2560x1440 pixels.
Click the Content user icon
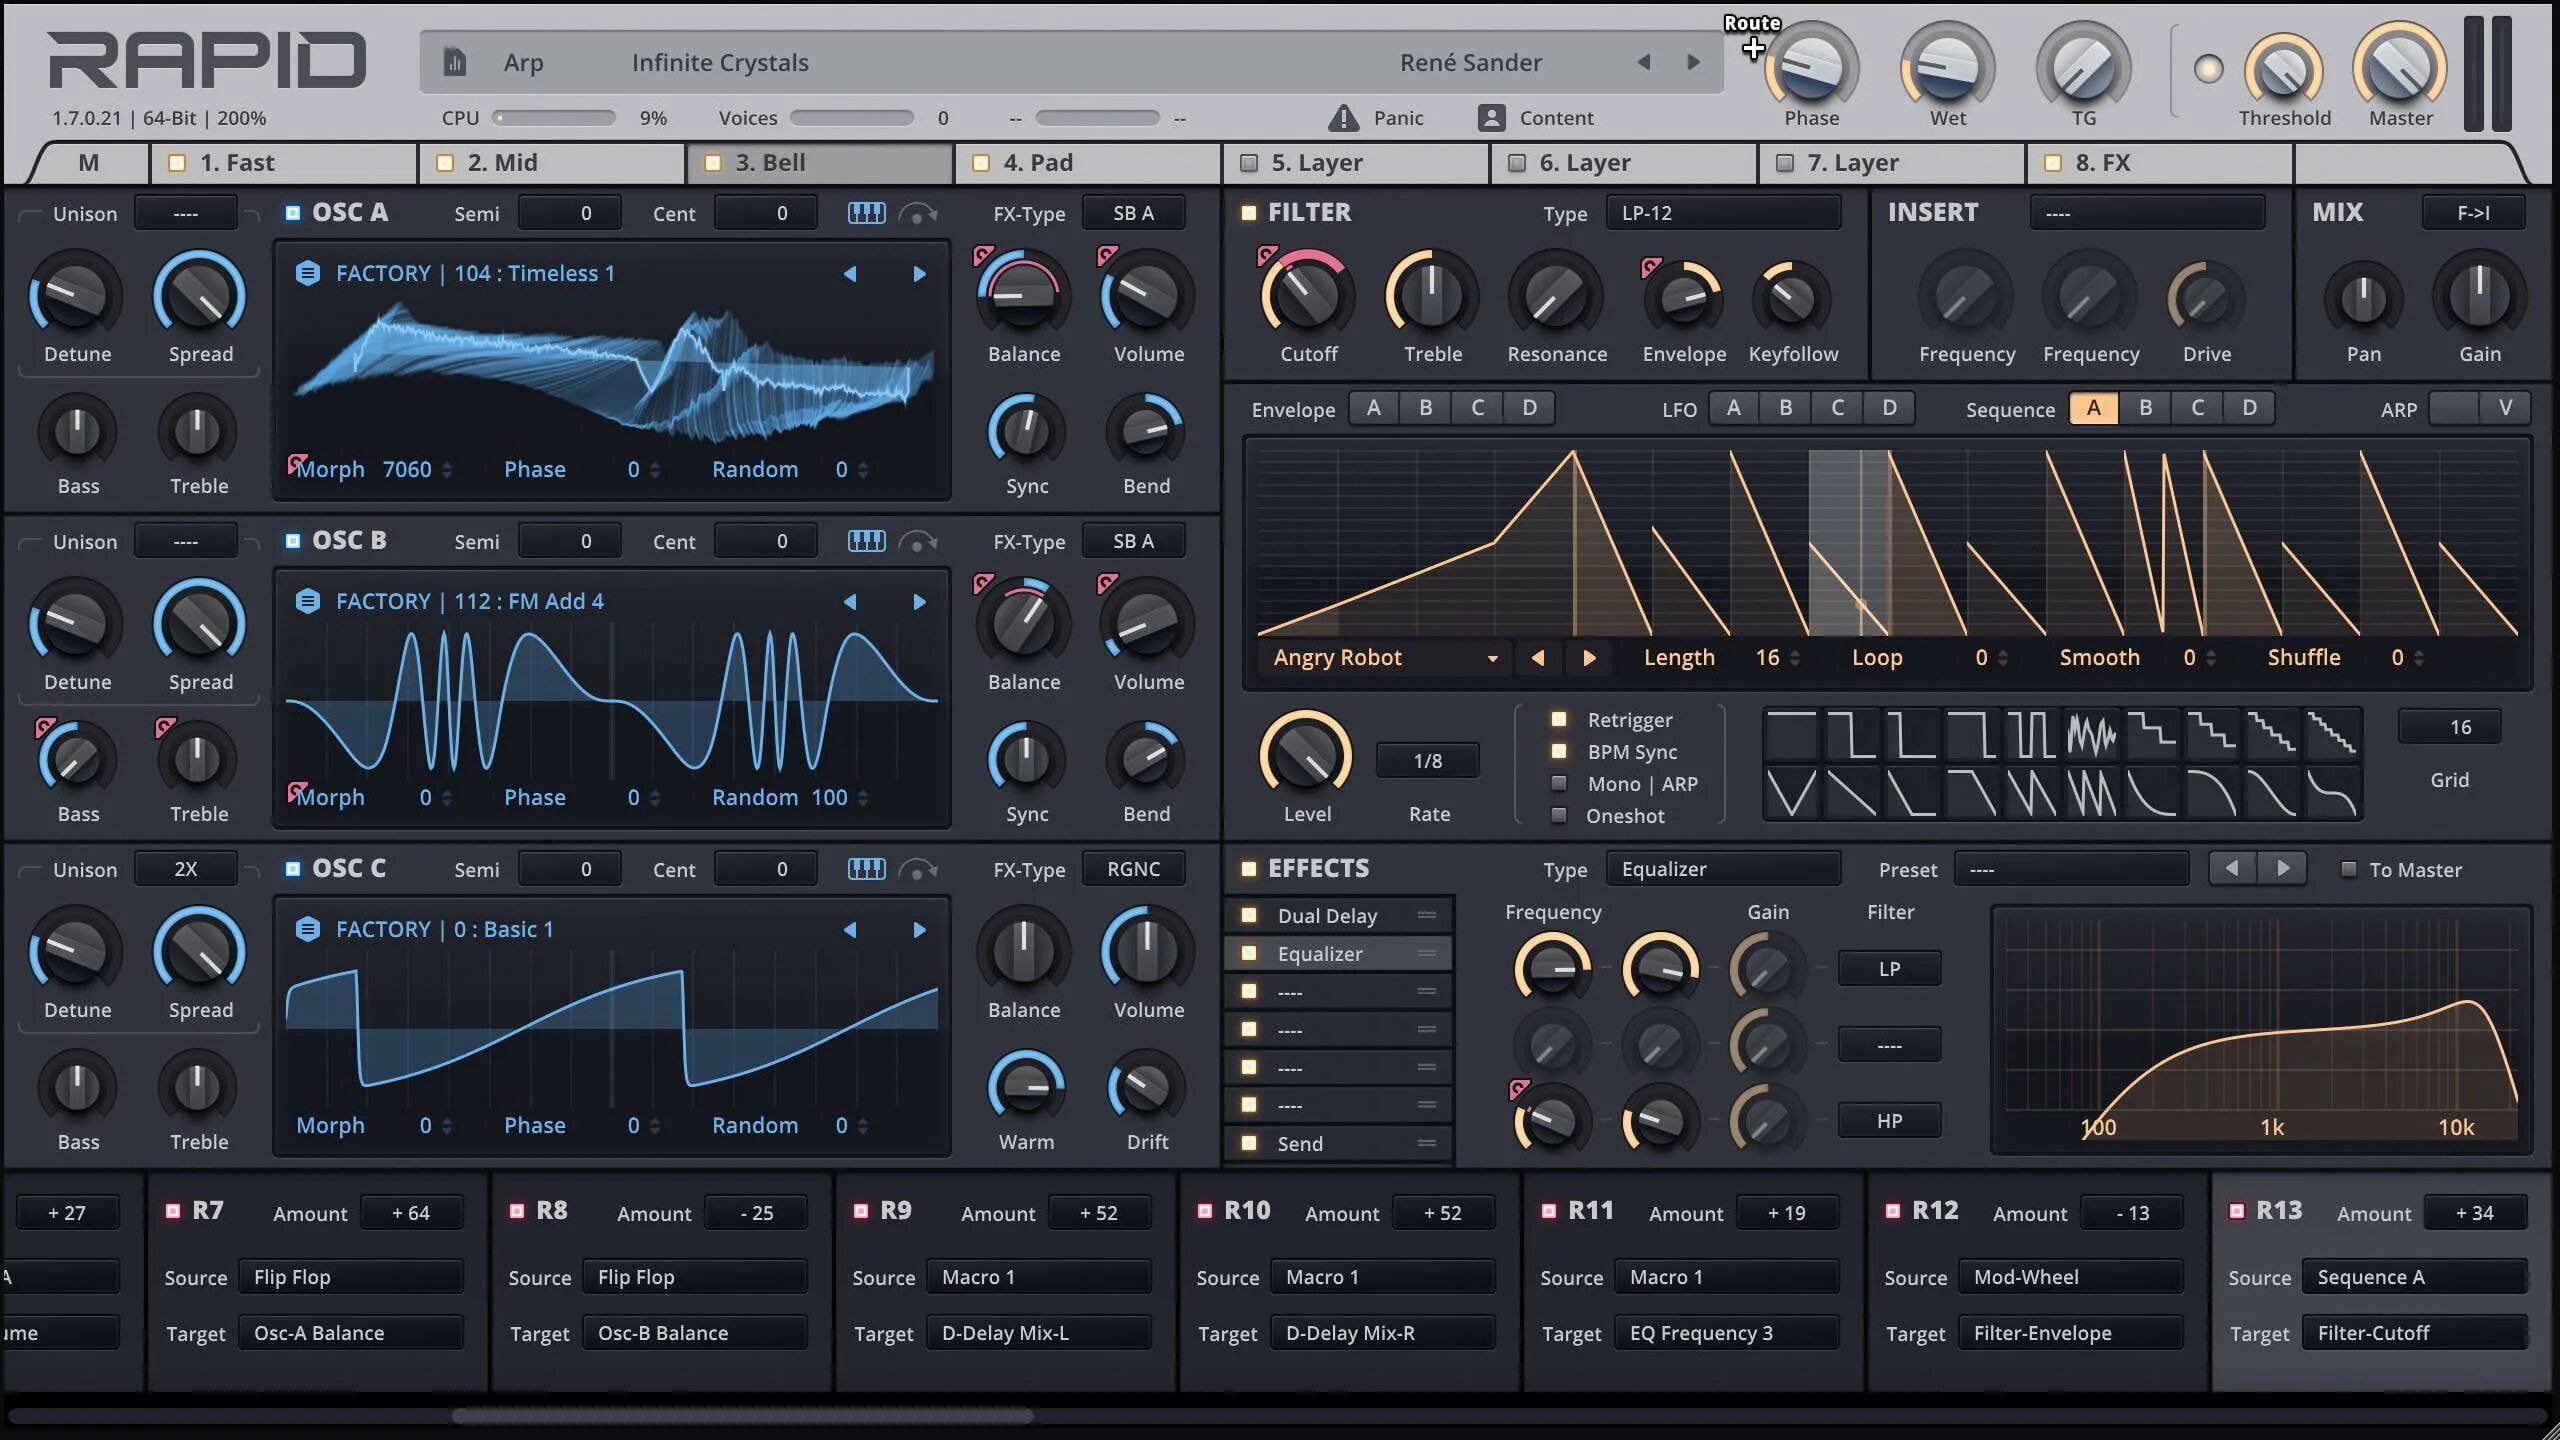point(1491,118)
